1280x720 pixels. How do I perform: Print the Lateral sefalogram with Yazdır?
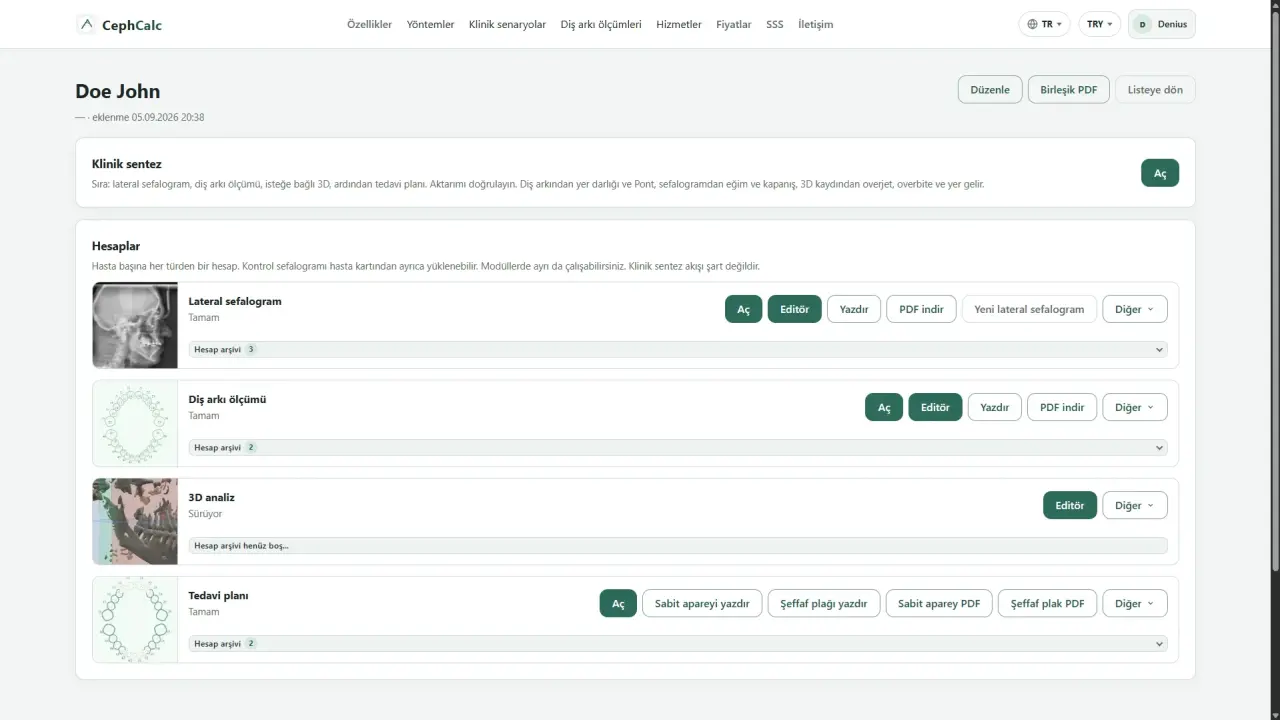(x=854, y=309)
